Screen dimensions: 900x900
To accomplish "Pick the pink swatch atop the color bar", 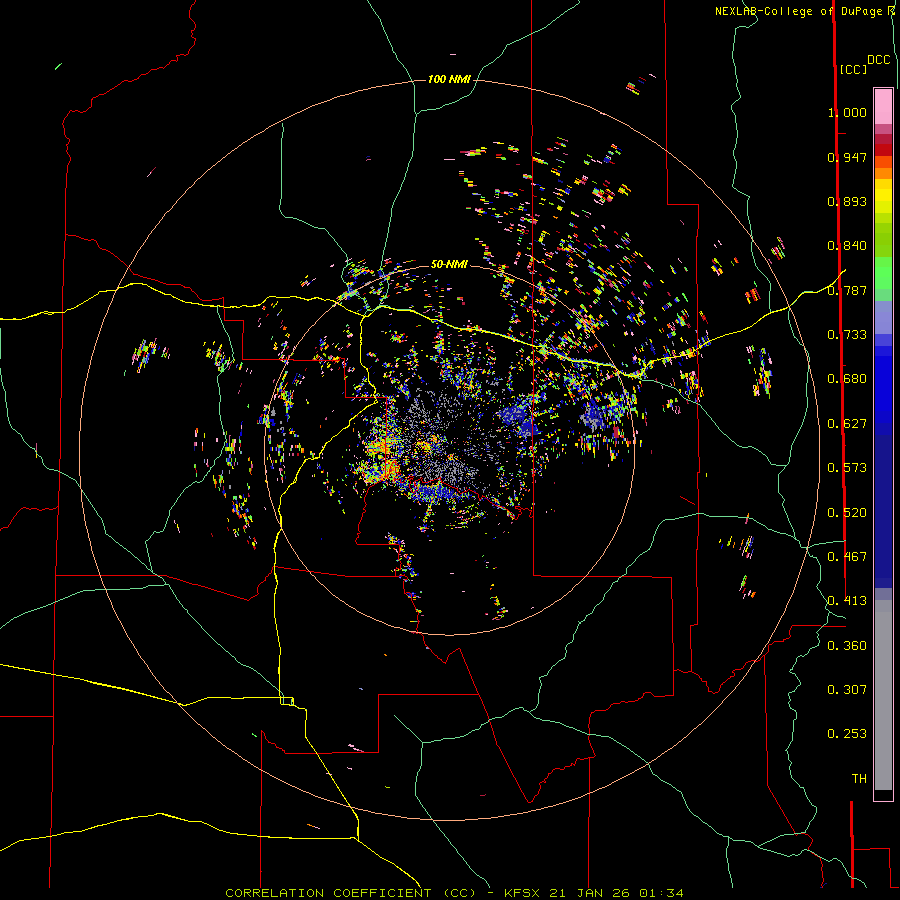I will pyautogui.click(x=883, y=107).
